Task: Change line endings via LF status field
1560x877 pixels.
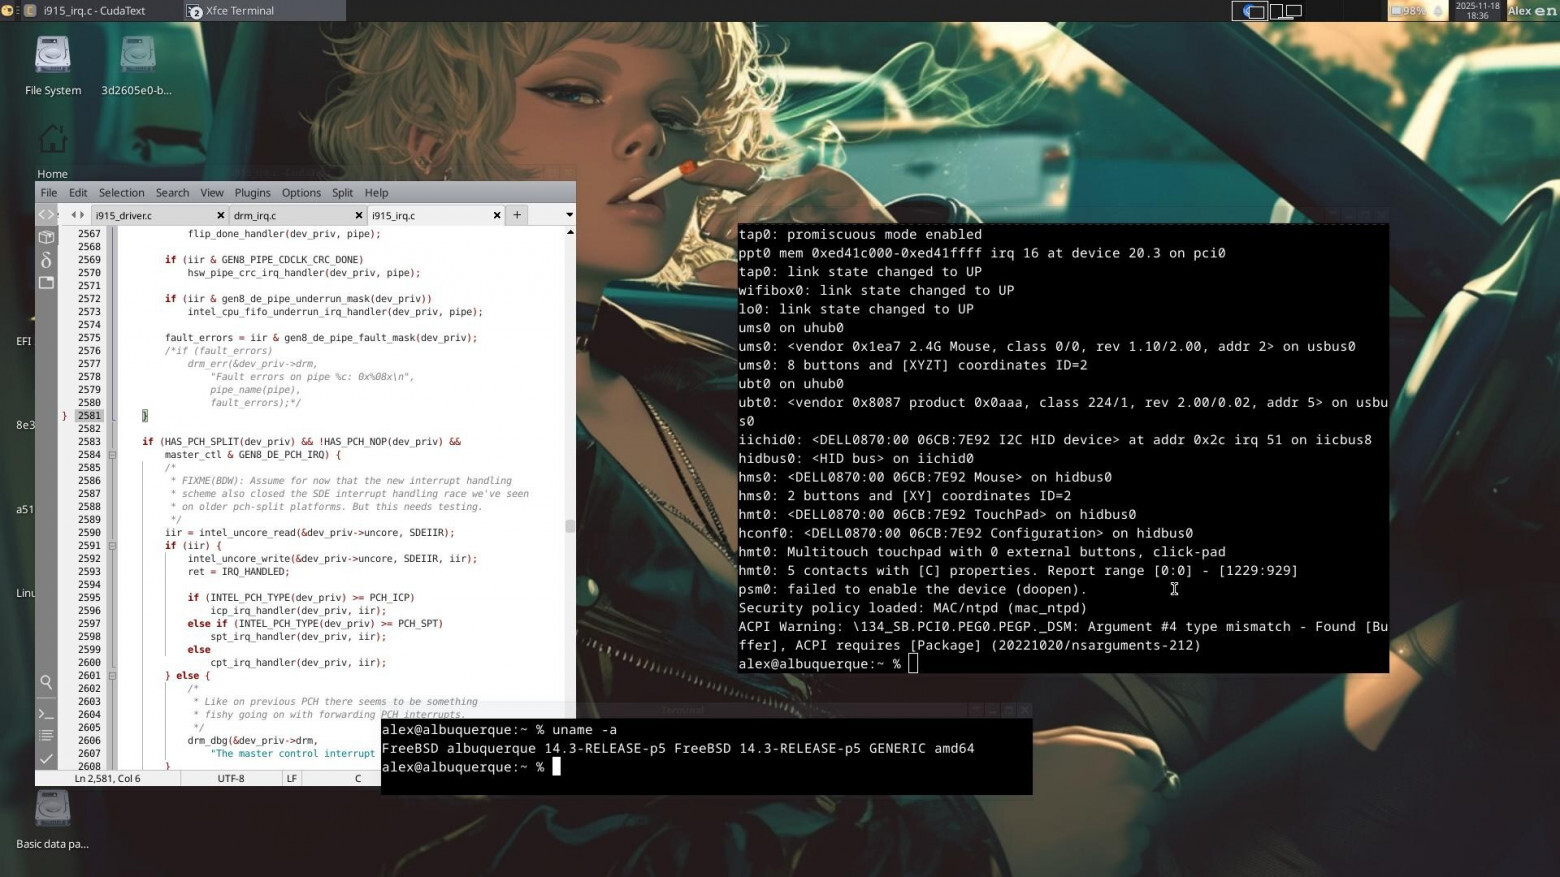Action: [292, 778]
